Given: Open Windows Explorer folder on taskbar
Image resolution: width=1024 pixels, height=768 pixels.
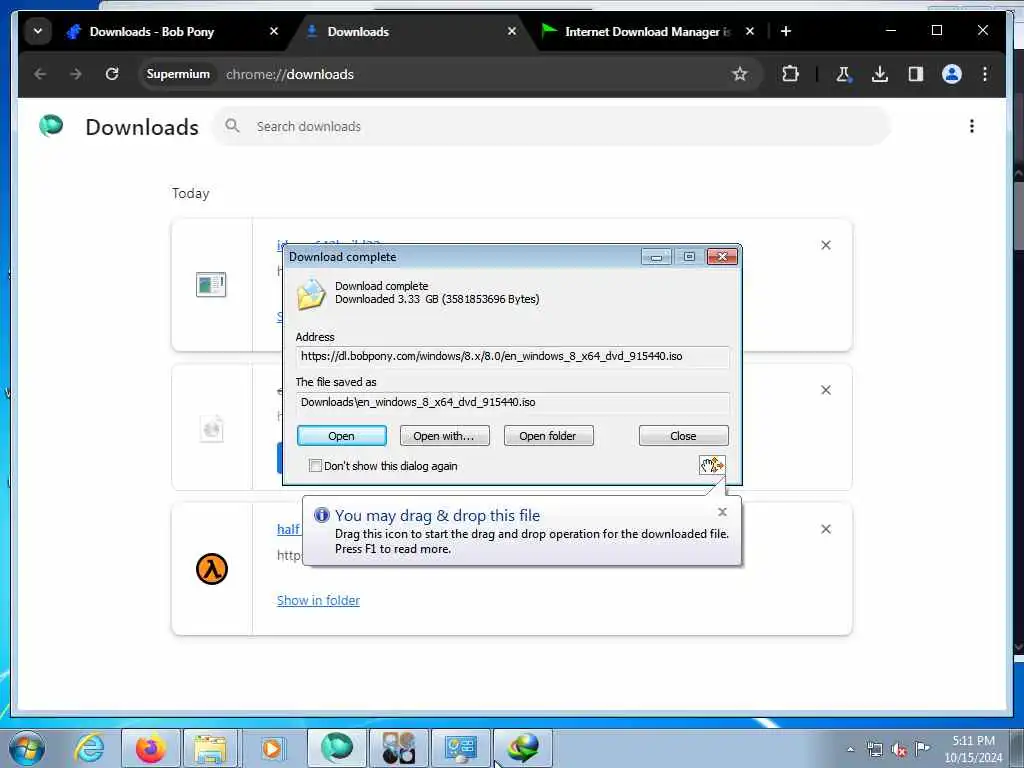Looking at the screenshot, I should 210,748.
